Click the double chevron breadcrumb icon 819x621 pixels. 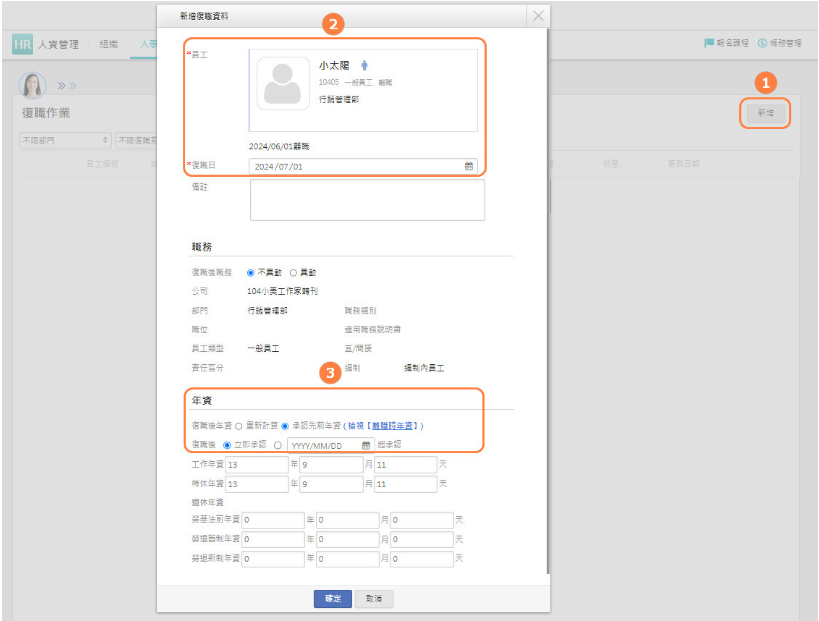tap(67, 85)
